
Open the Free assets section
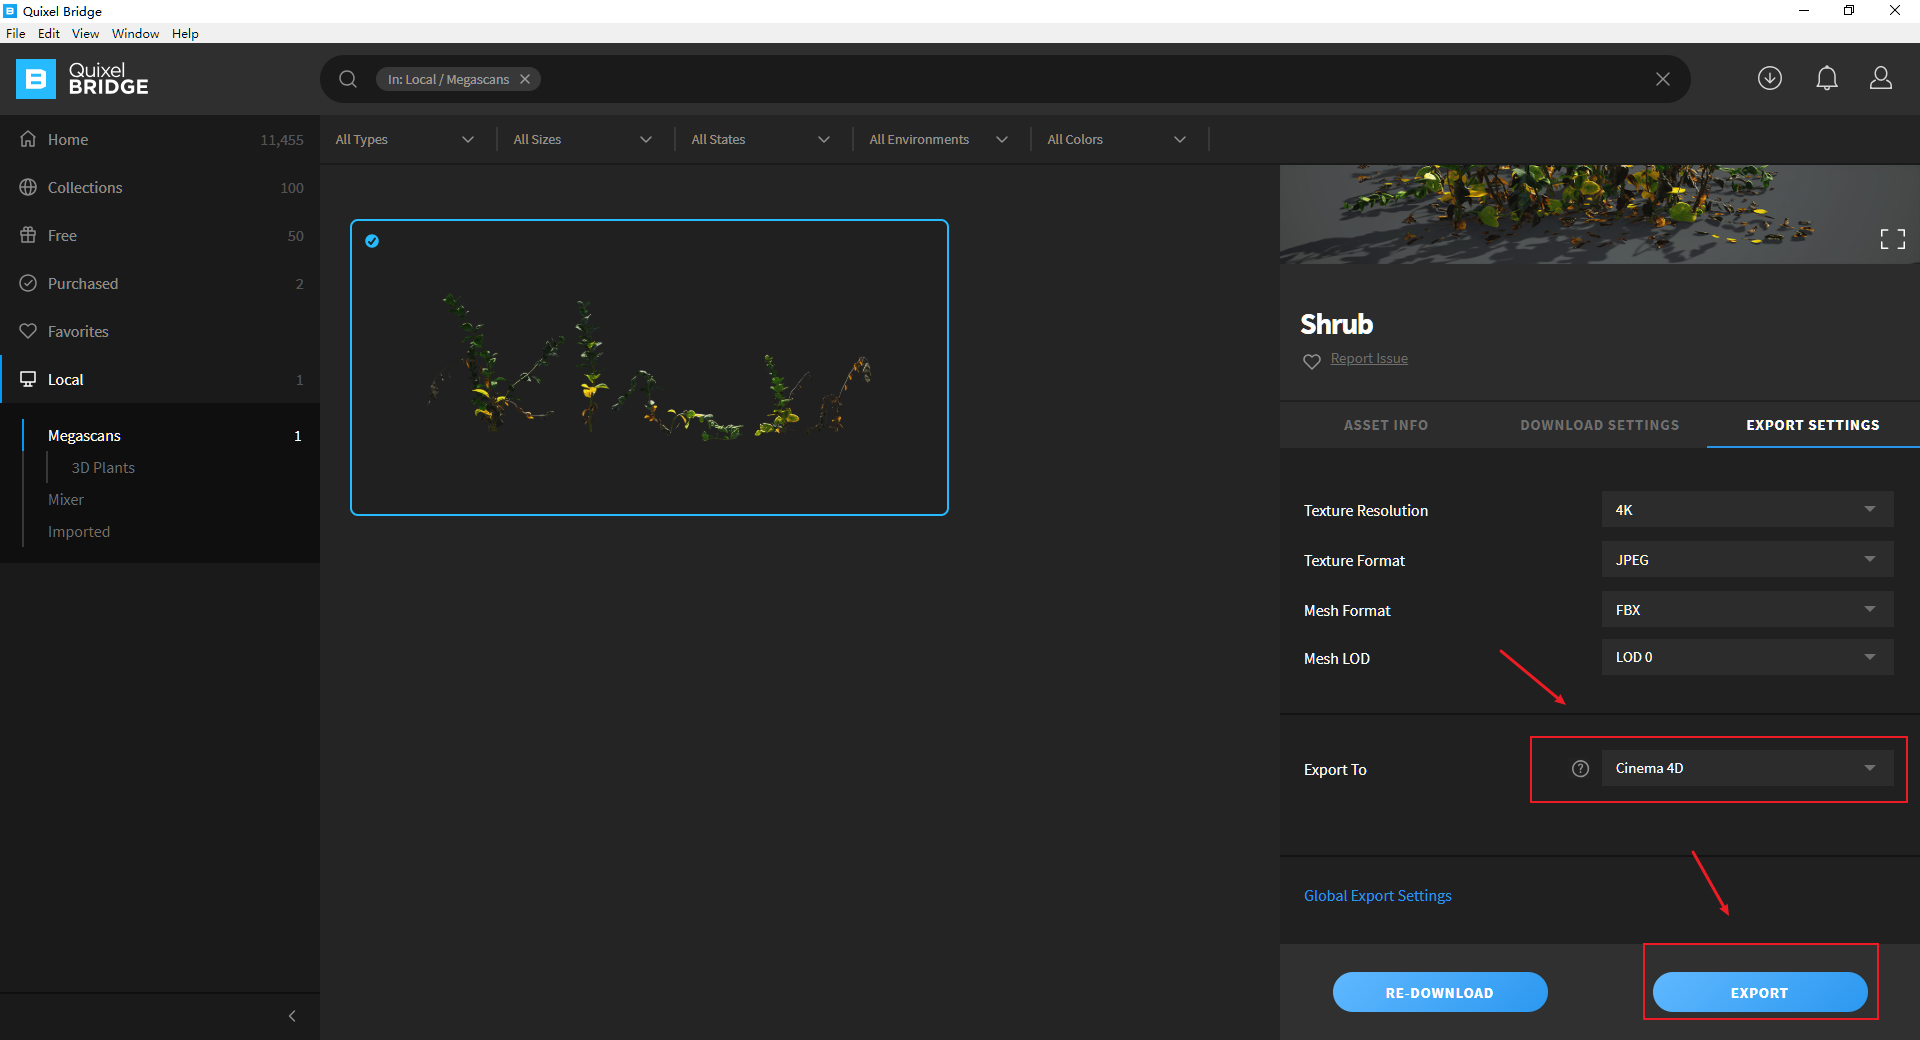click(x=160, y=235)
